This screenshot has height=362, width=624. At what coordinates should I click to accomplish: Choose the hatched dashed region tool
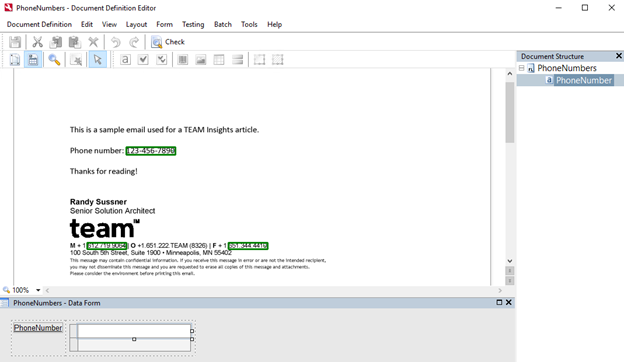coord(278,60)
